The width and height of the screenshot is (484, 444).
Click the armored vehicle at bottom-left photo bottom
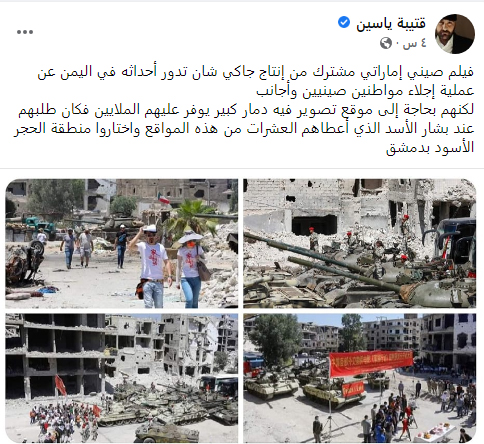167,432
